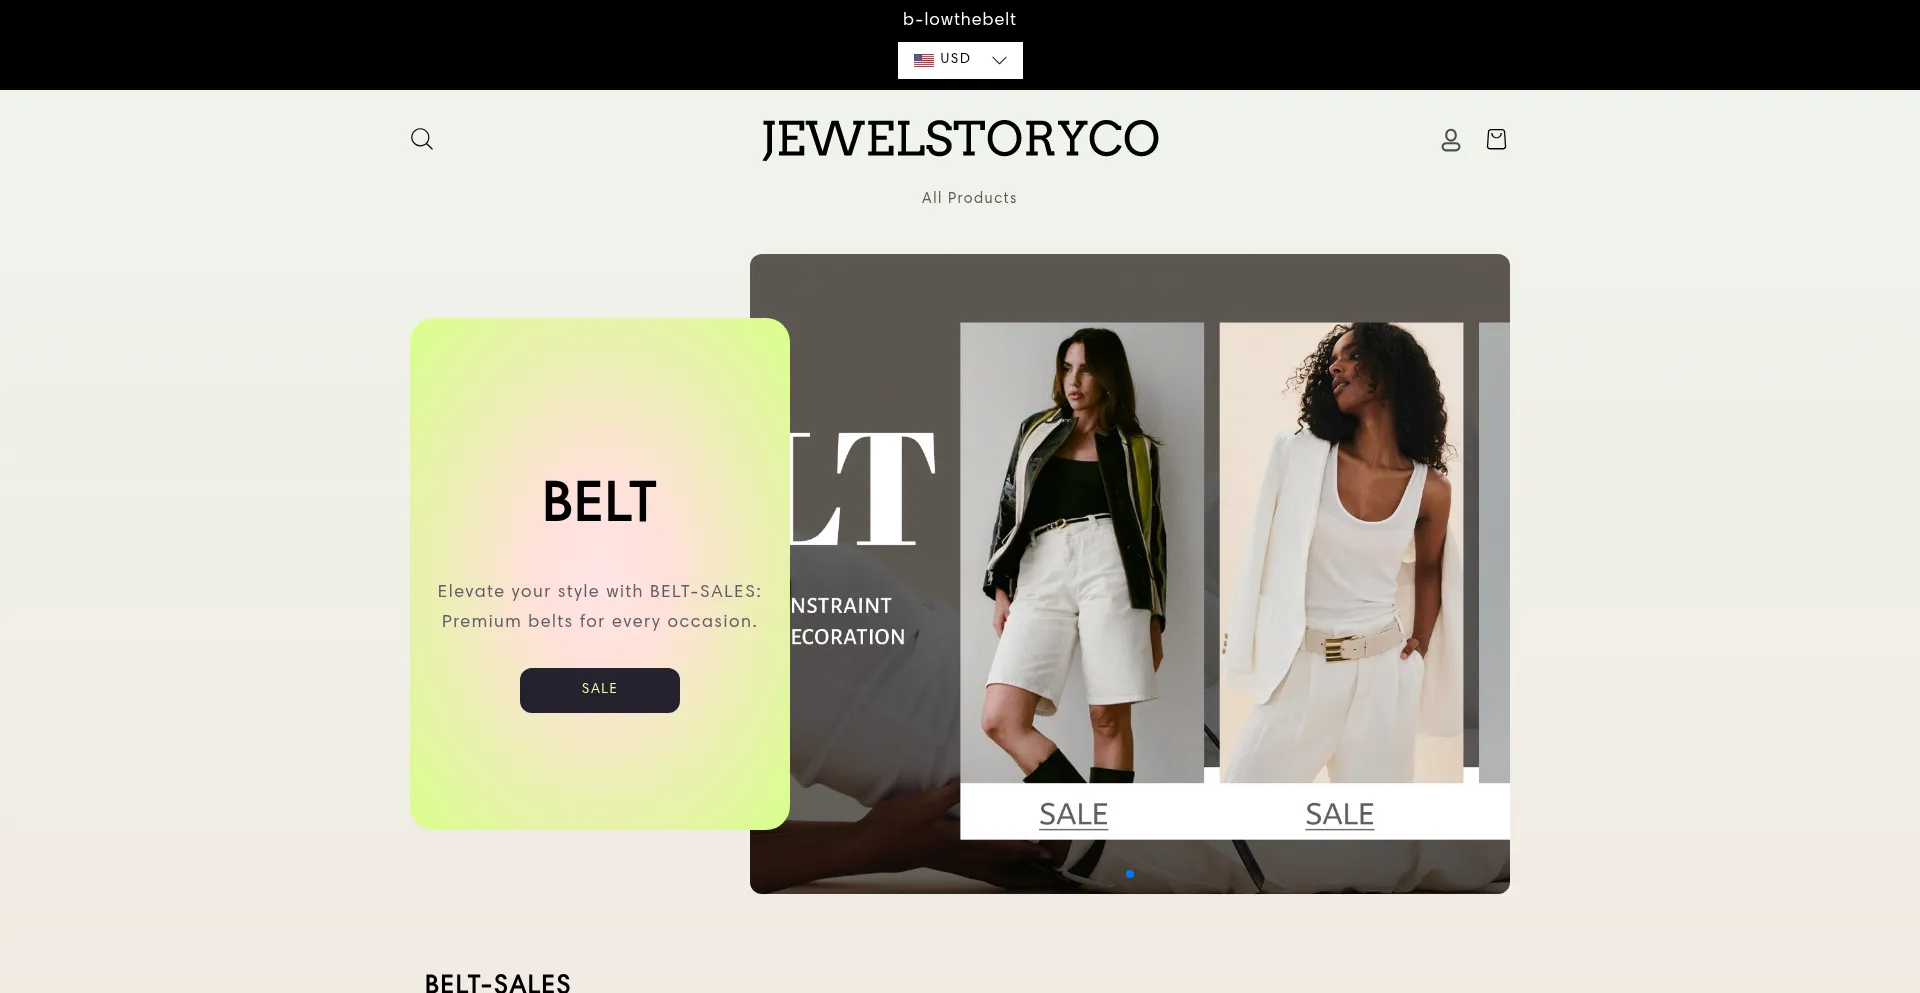Viewport: 1920px width, 993px height.
Task: Select the blue slideshow pagination dot
Action: [1130, 874]
